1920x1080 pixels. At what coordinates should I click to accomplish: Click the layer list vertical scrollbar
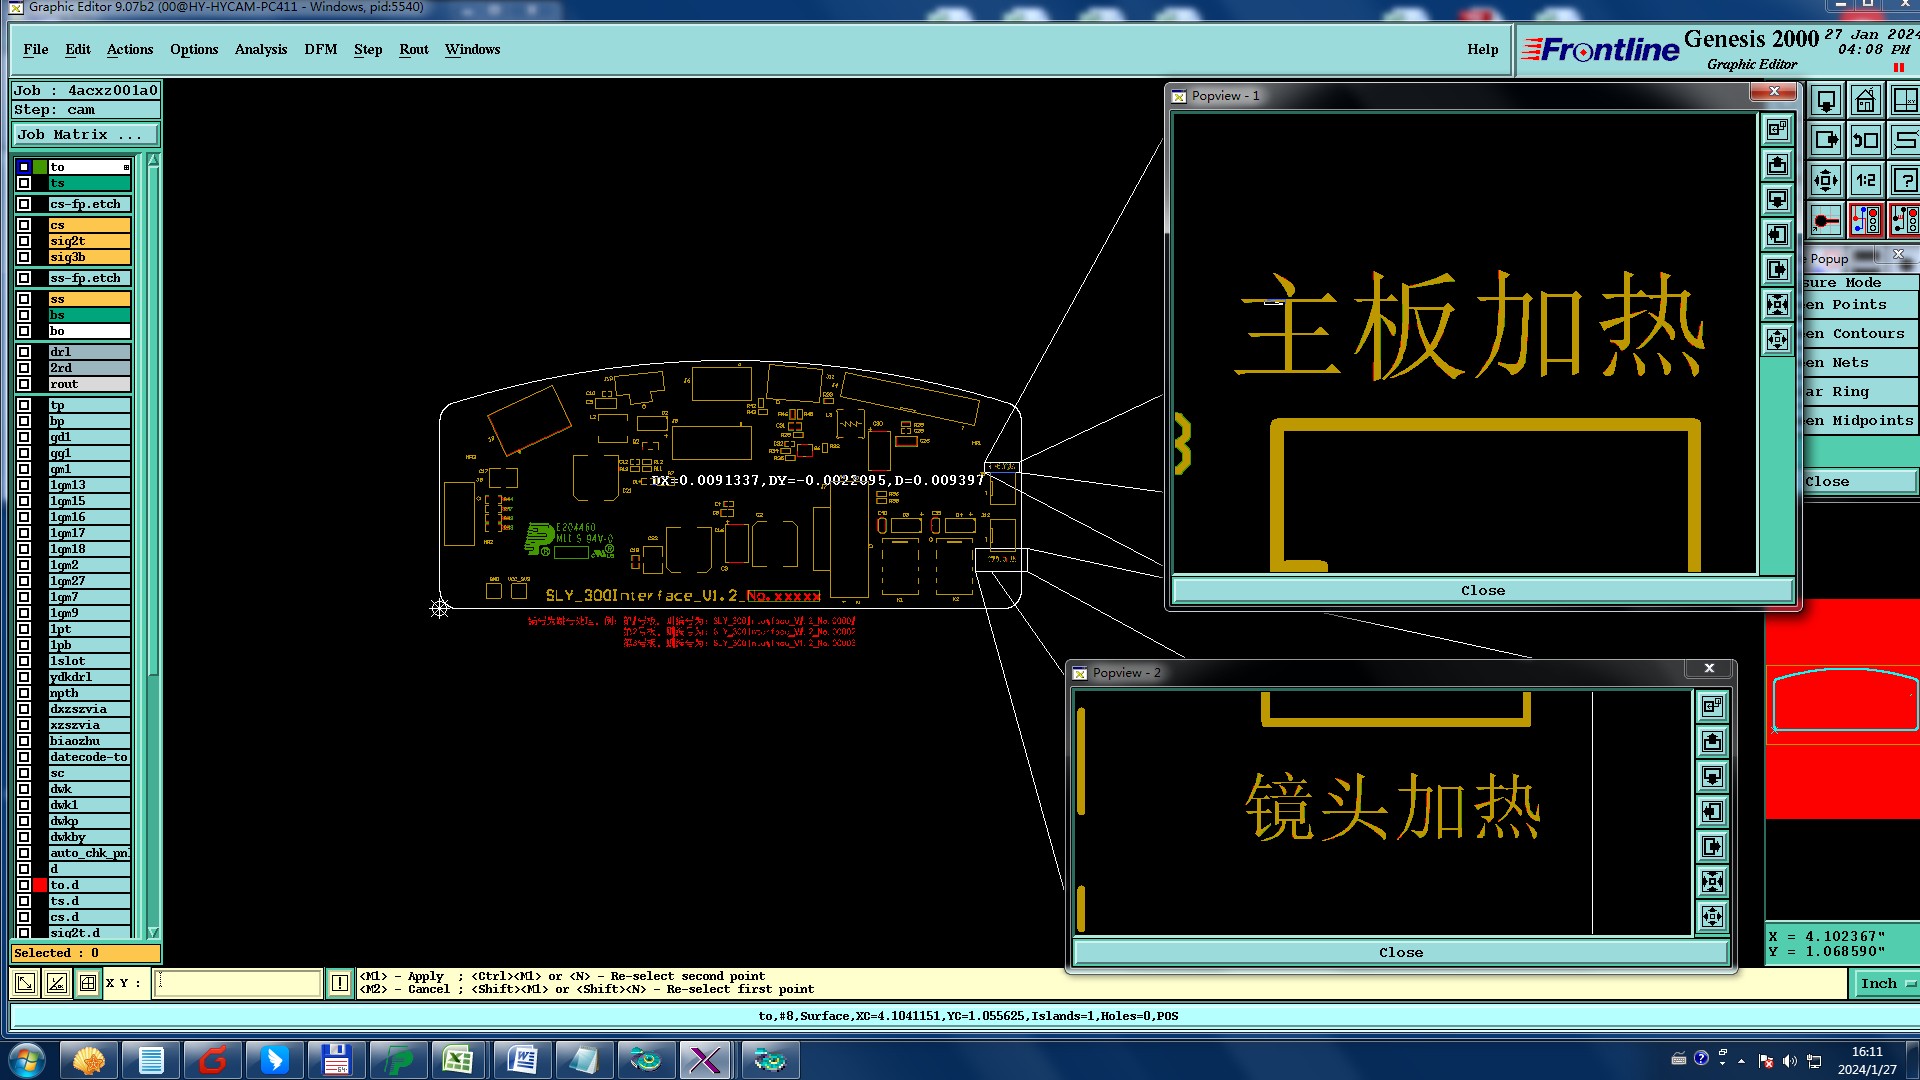pyautogui.click(x=153, y=420)
